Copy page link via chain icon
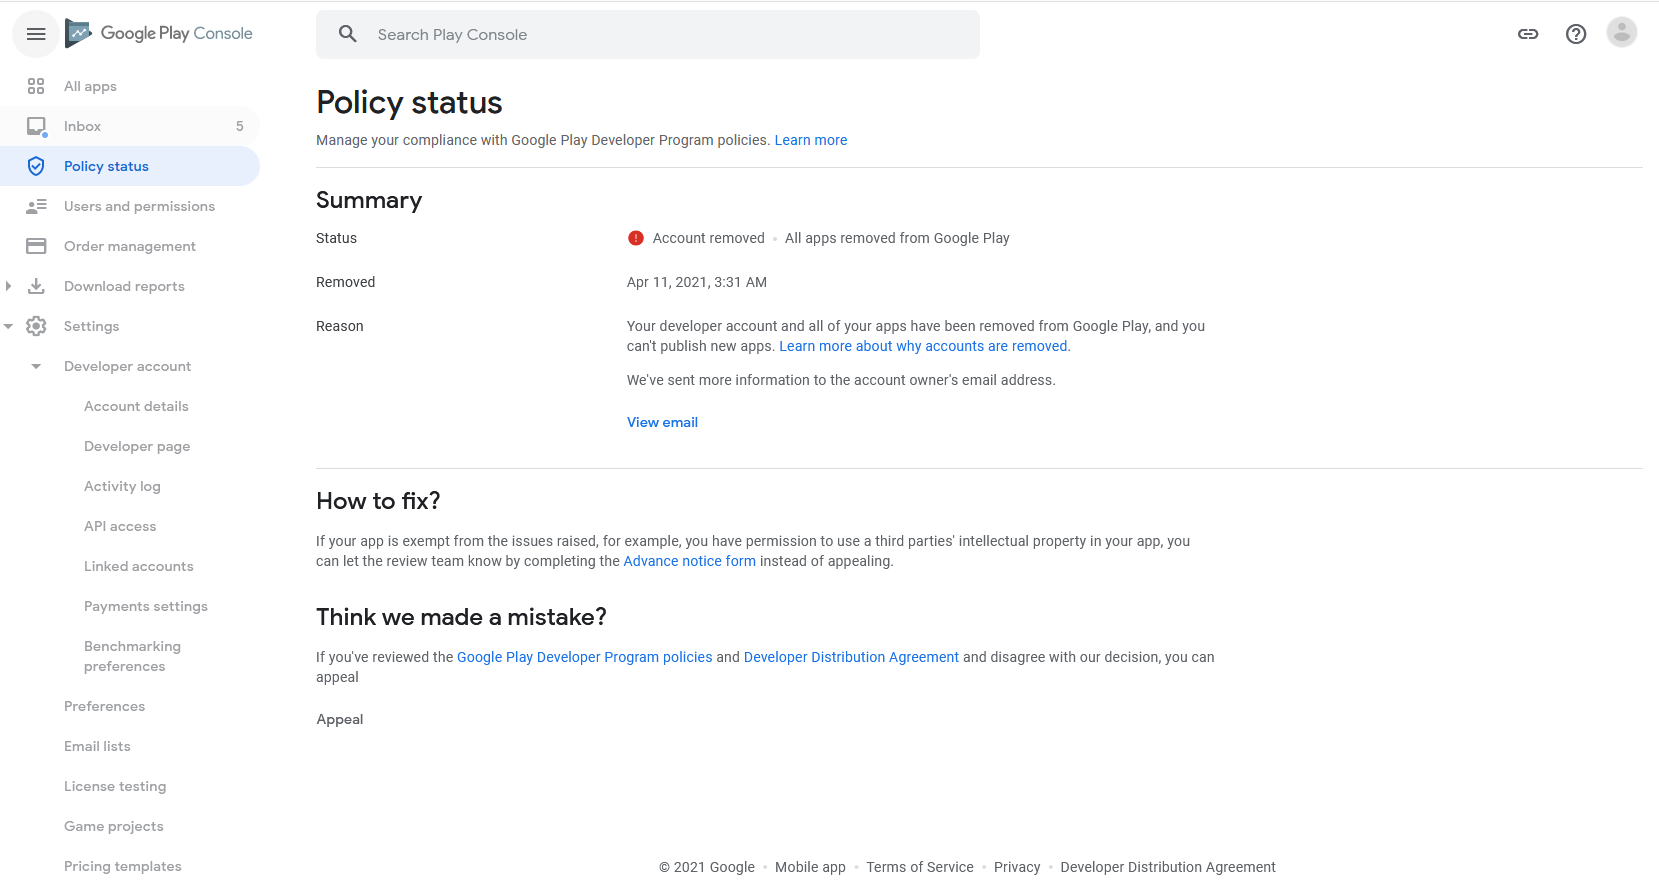This screenshot has height=893, width=1659. coord(1528,34)
